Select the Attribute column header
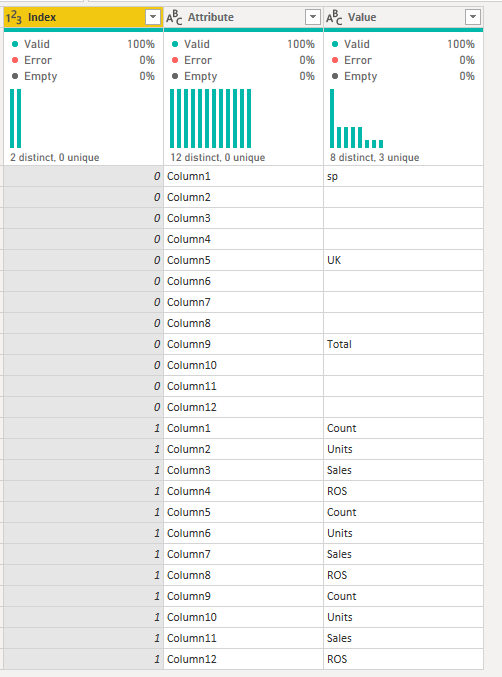The width and height of the screenshot is (502, 677). tap(243, 17)
